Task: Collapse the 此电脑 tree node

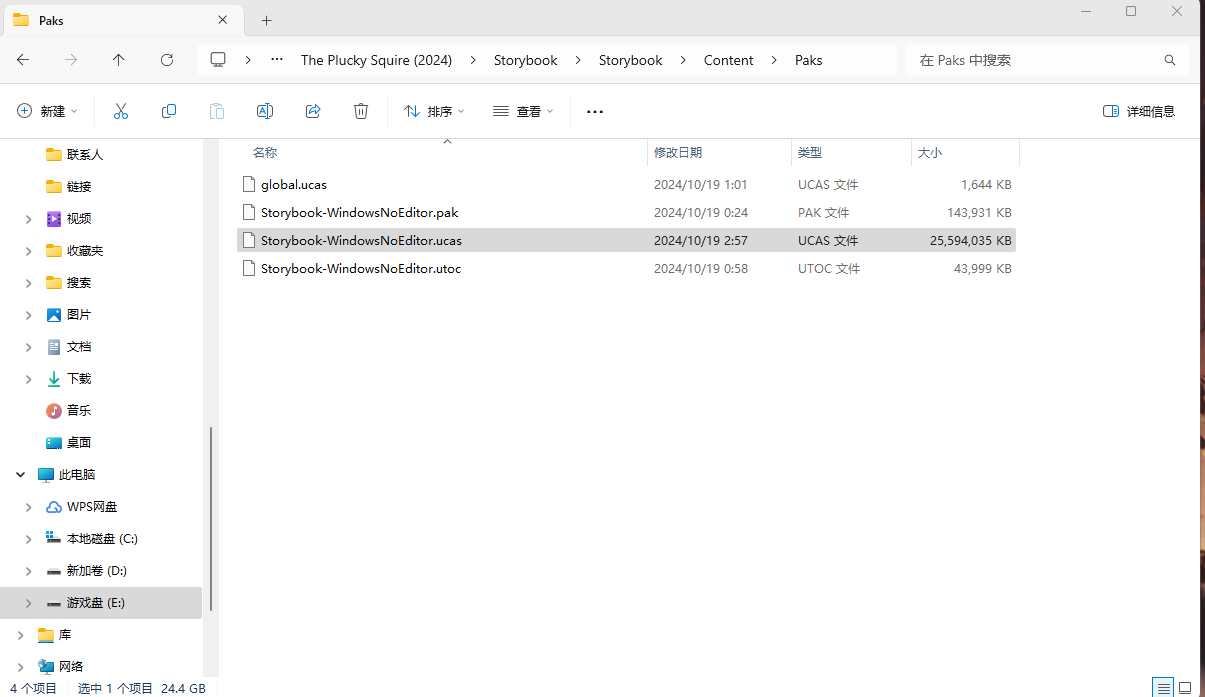Action: click(20, 475)
